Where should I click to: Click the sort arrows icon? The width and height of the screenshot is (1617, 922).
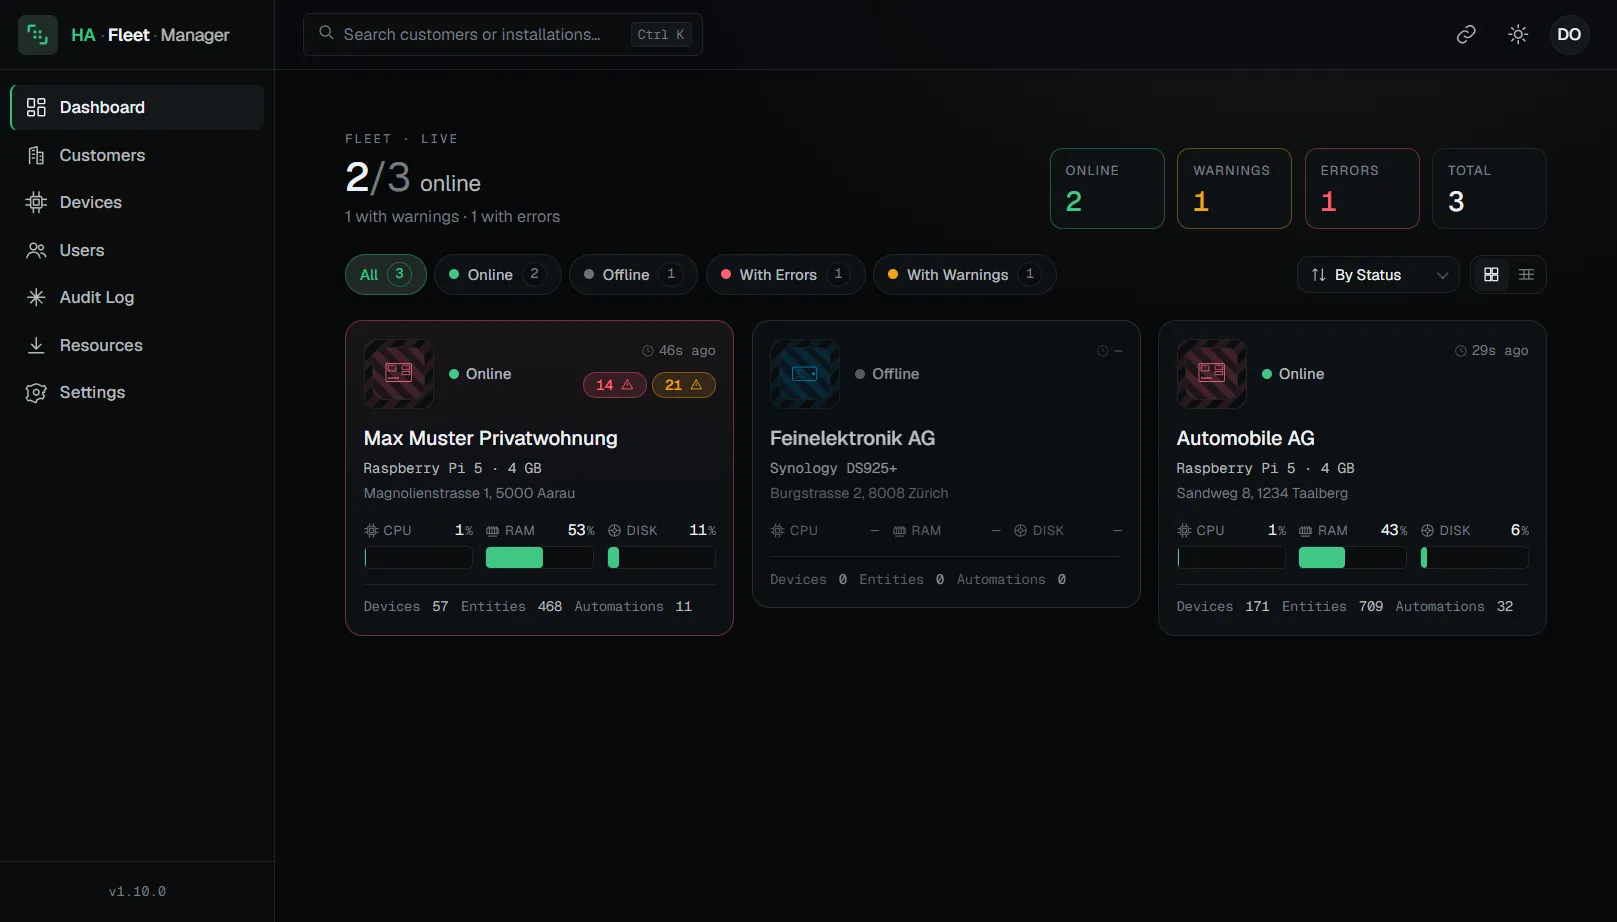[1318, 275]
